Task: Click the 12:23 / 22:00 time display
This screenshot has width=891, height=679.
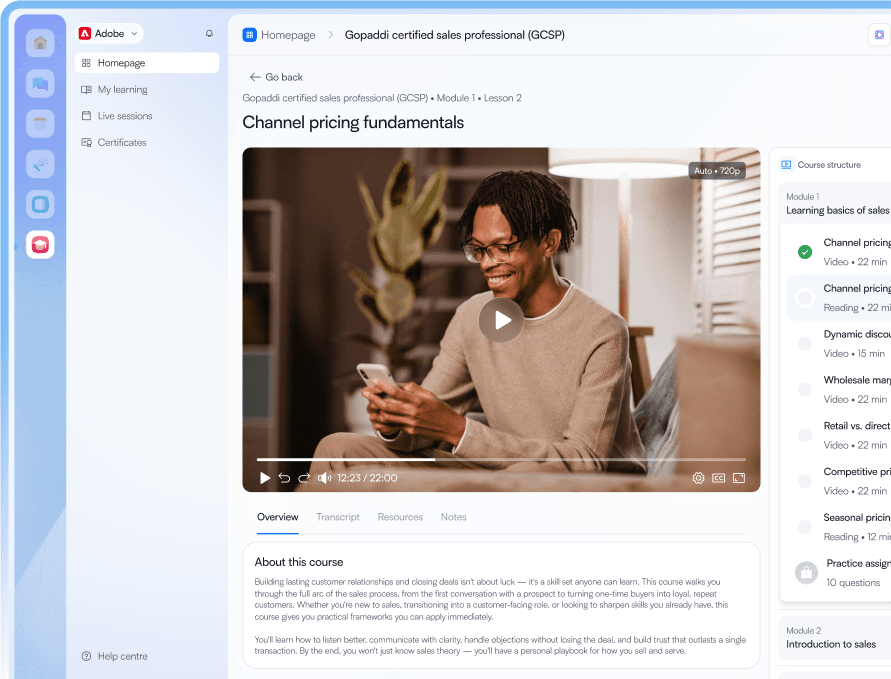Action: (367, 478)
